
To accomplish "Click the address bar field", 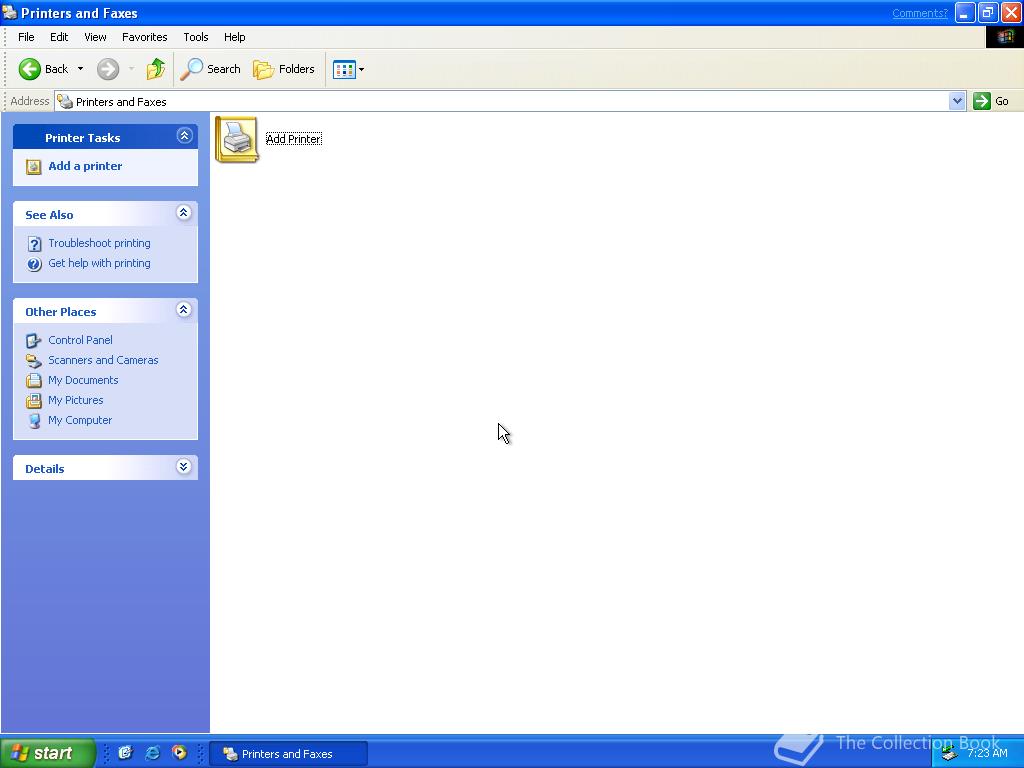I will click(x=502, y=101).
